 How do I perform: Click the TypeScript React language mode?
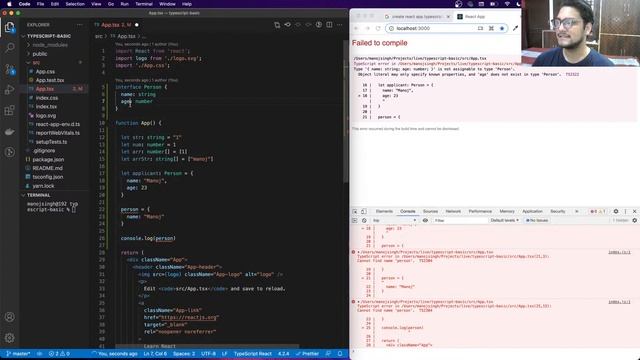pyautogui.click(x=253, y=354)
